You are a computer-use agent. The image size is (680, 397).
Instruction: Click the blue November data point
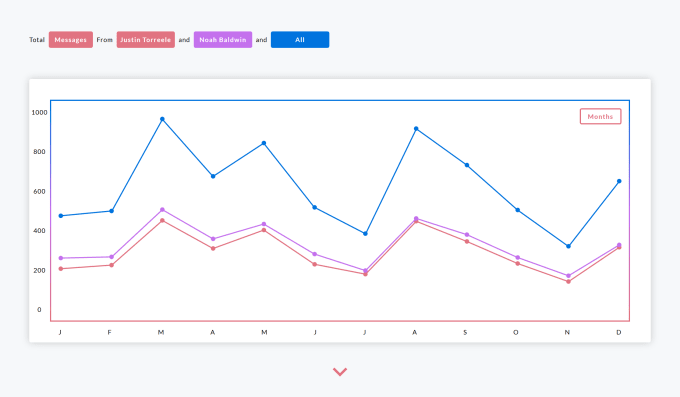click(568, 246)
